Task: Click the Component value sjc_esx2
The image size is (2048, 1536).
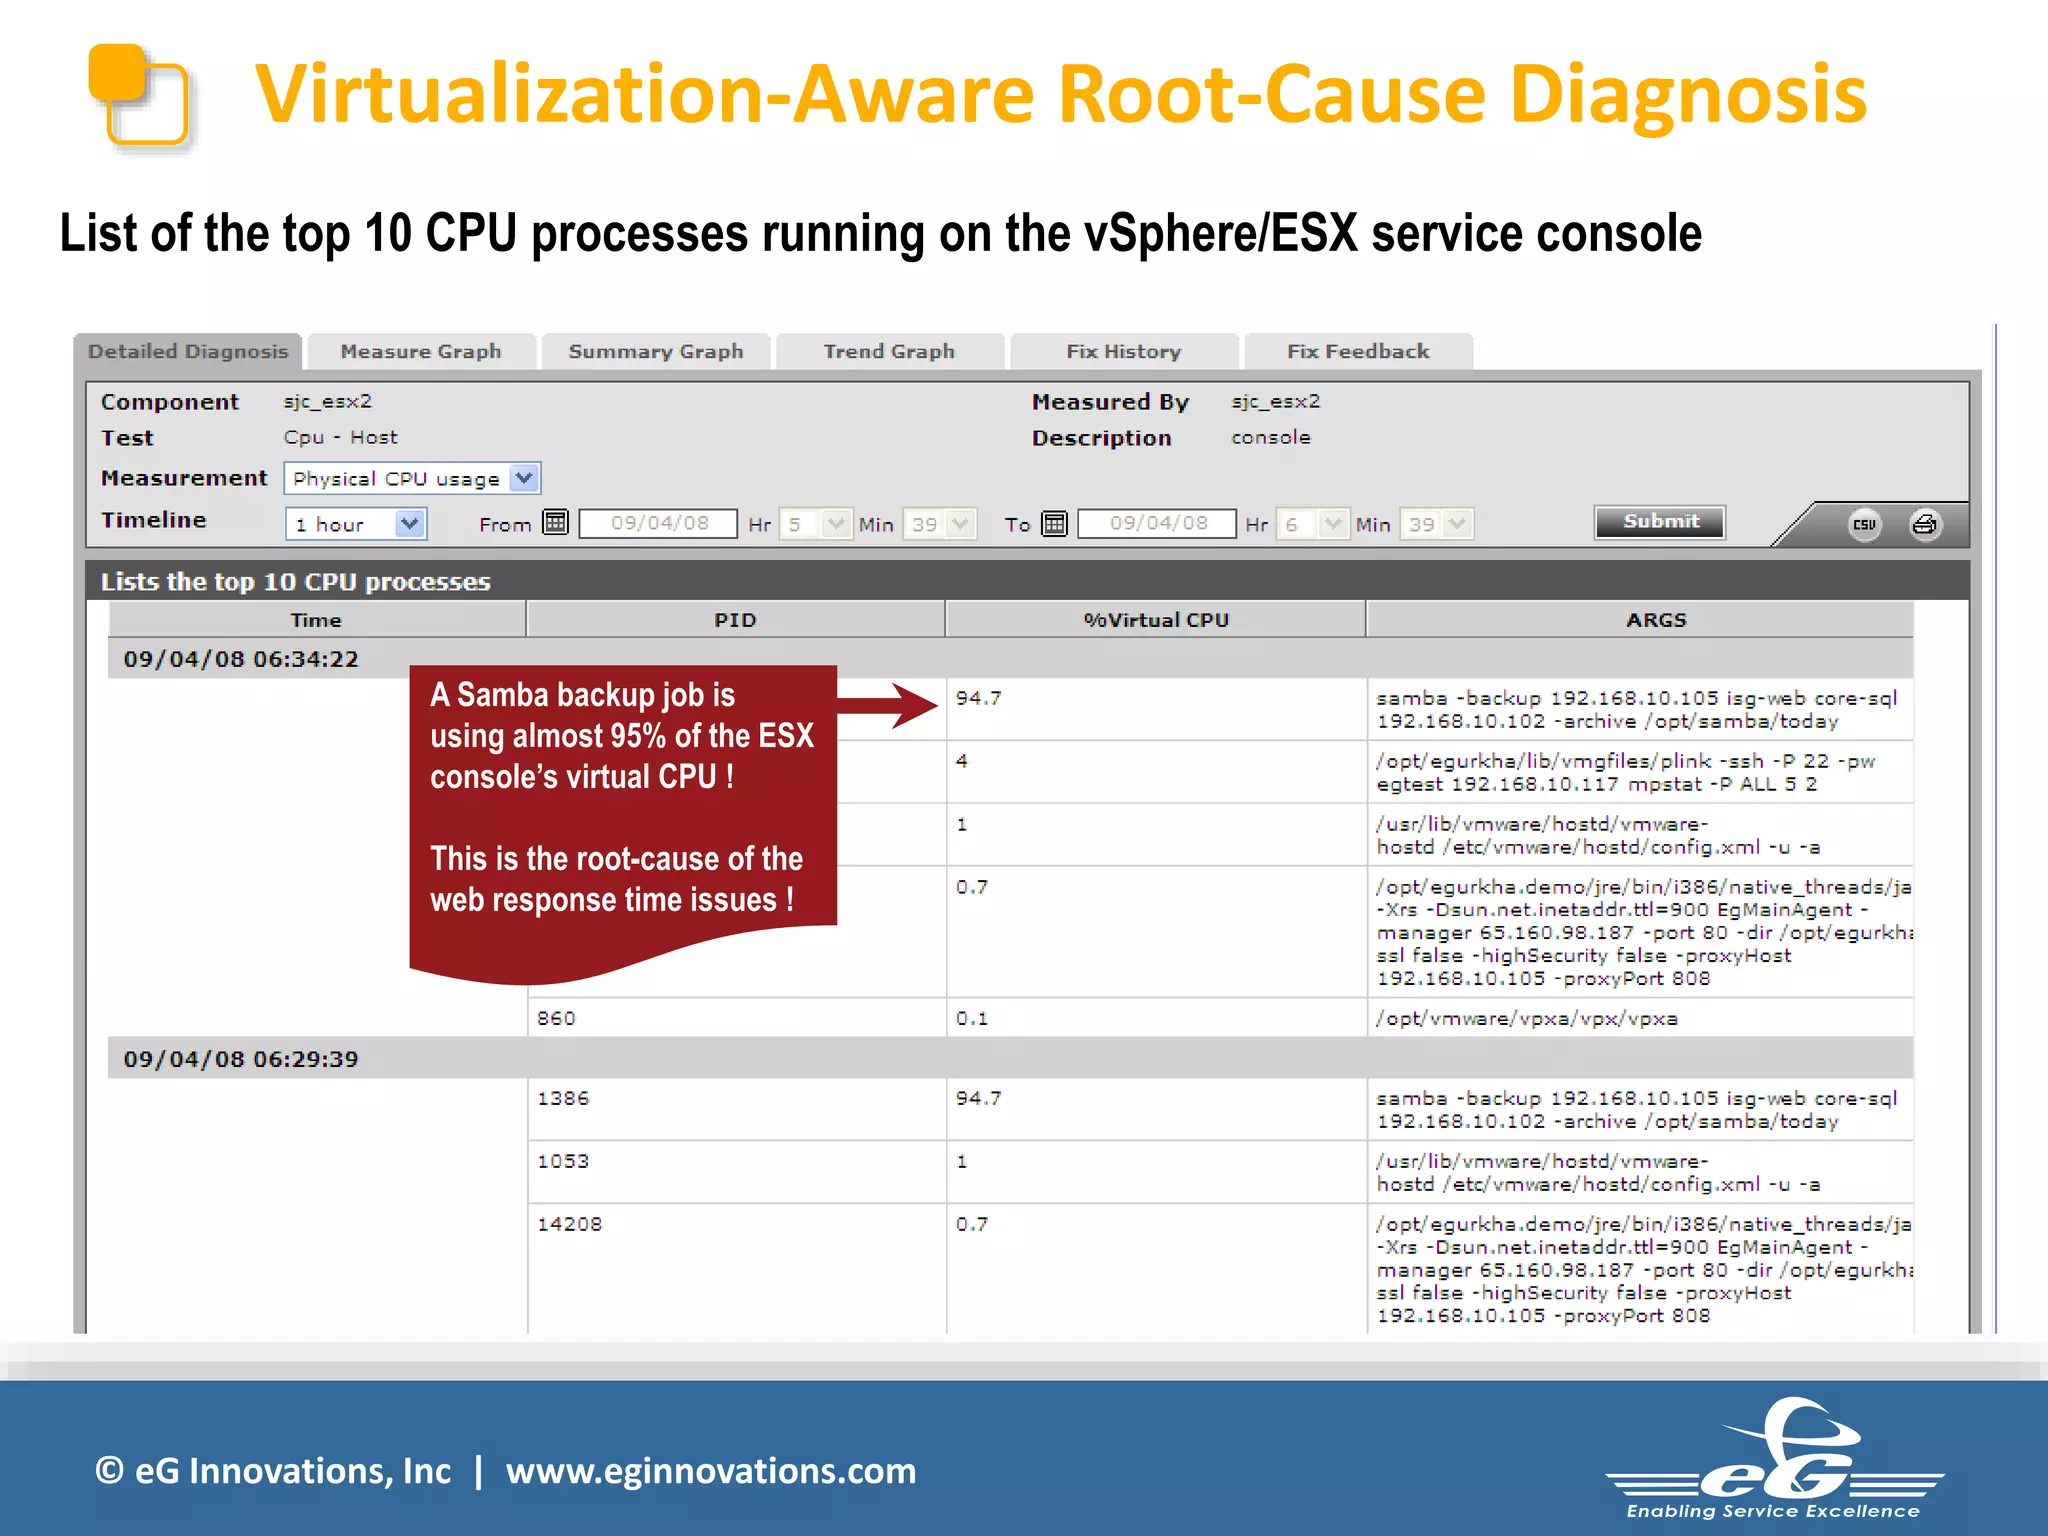Action: 327,402
